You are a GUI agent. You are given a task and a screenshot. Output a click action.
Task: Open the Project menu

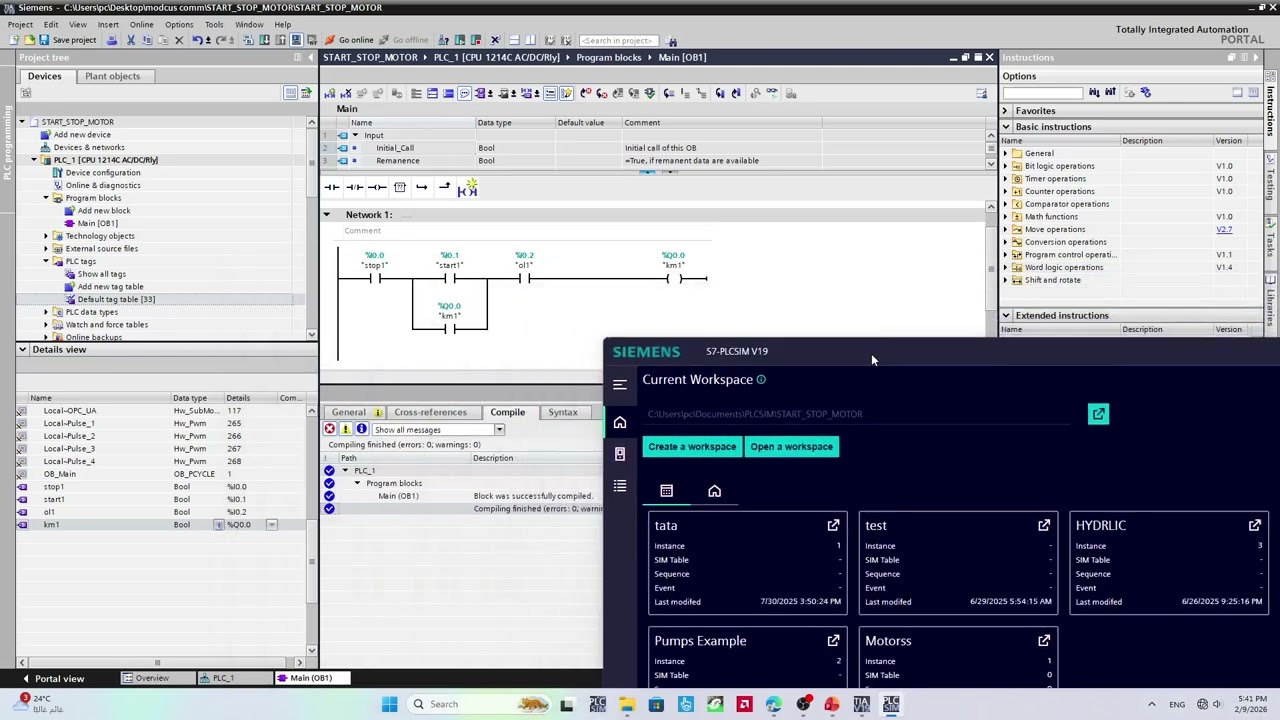coord(20,24)
